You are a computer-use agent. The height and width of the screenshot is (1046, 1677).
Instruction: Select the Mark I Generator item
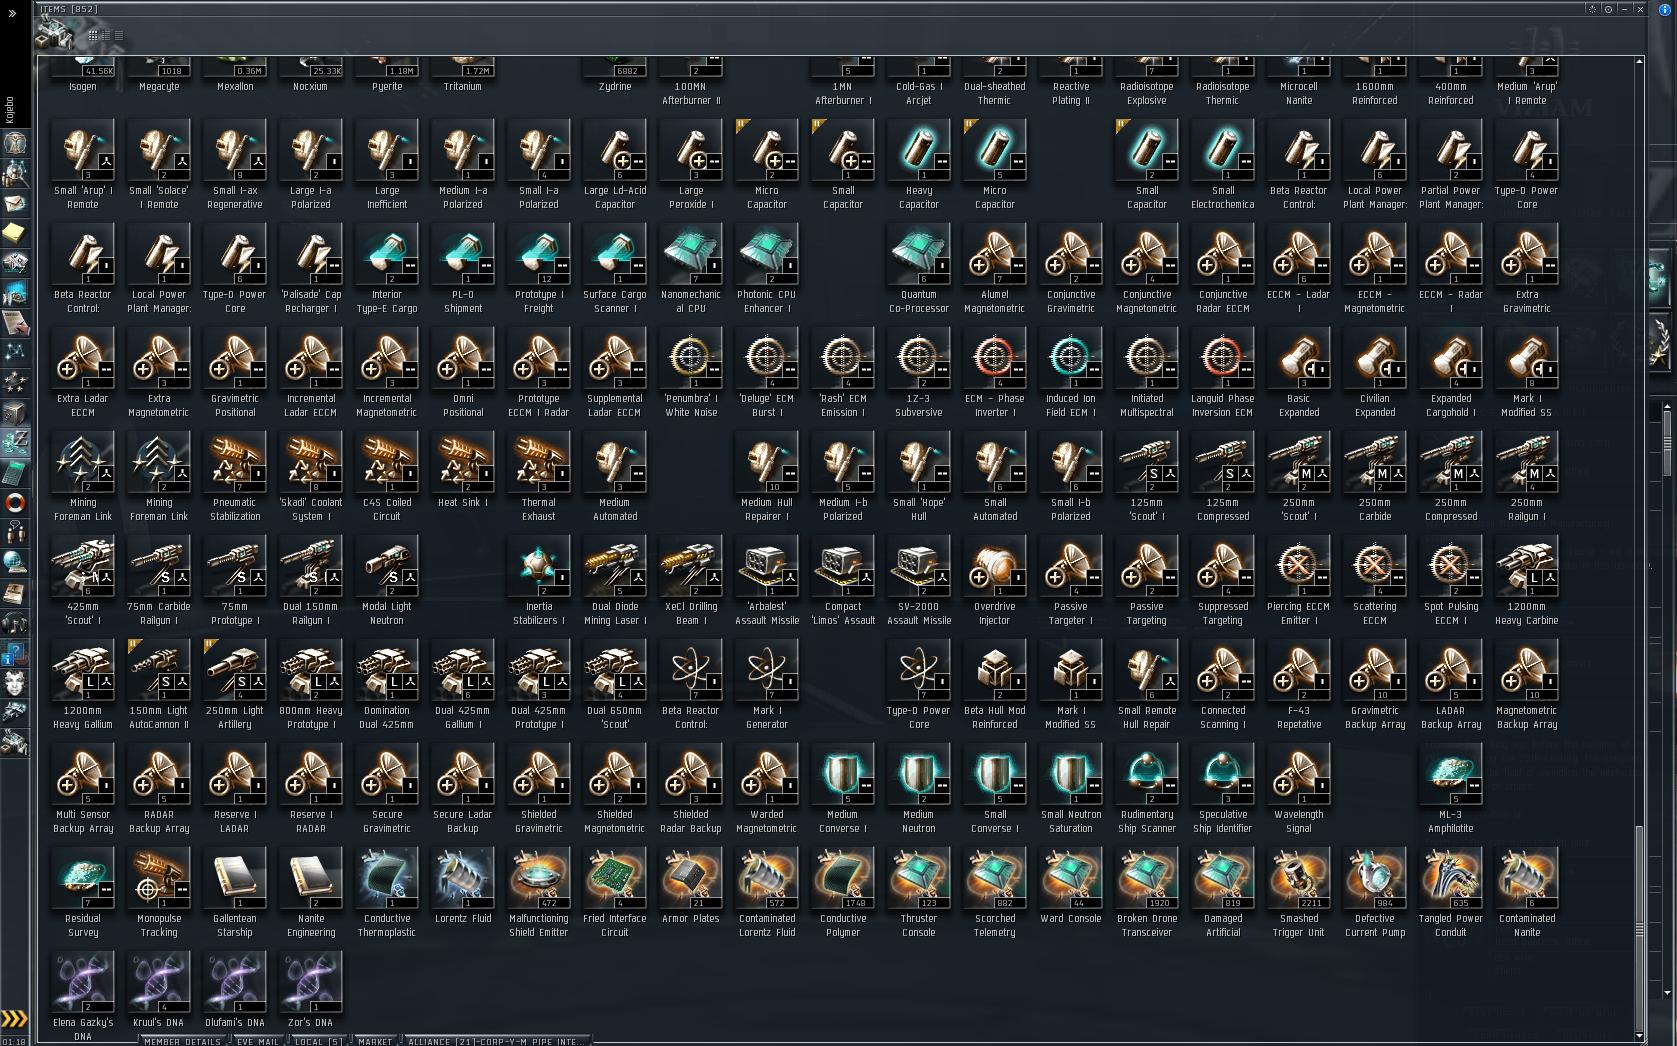click(767, 684)
